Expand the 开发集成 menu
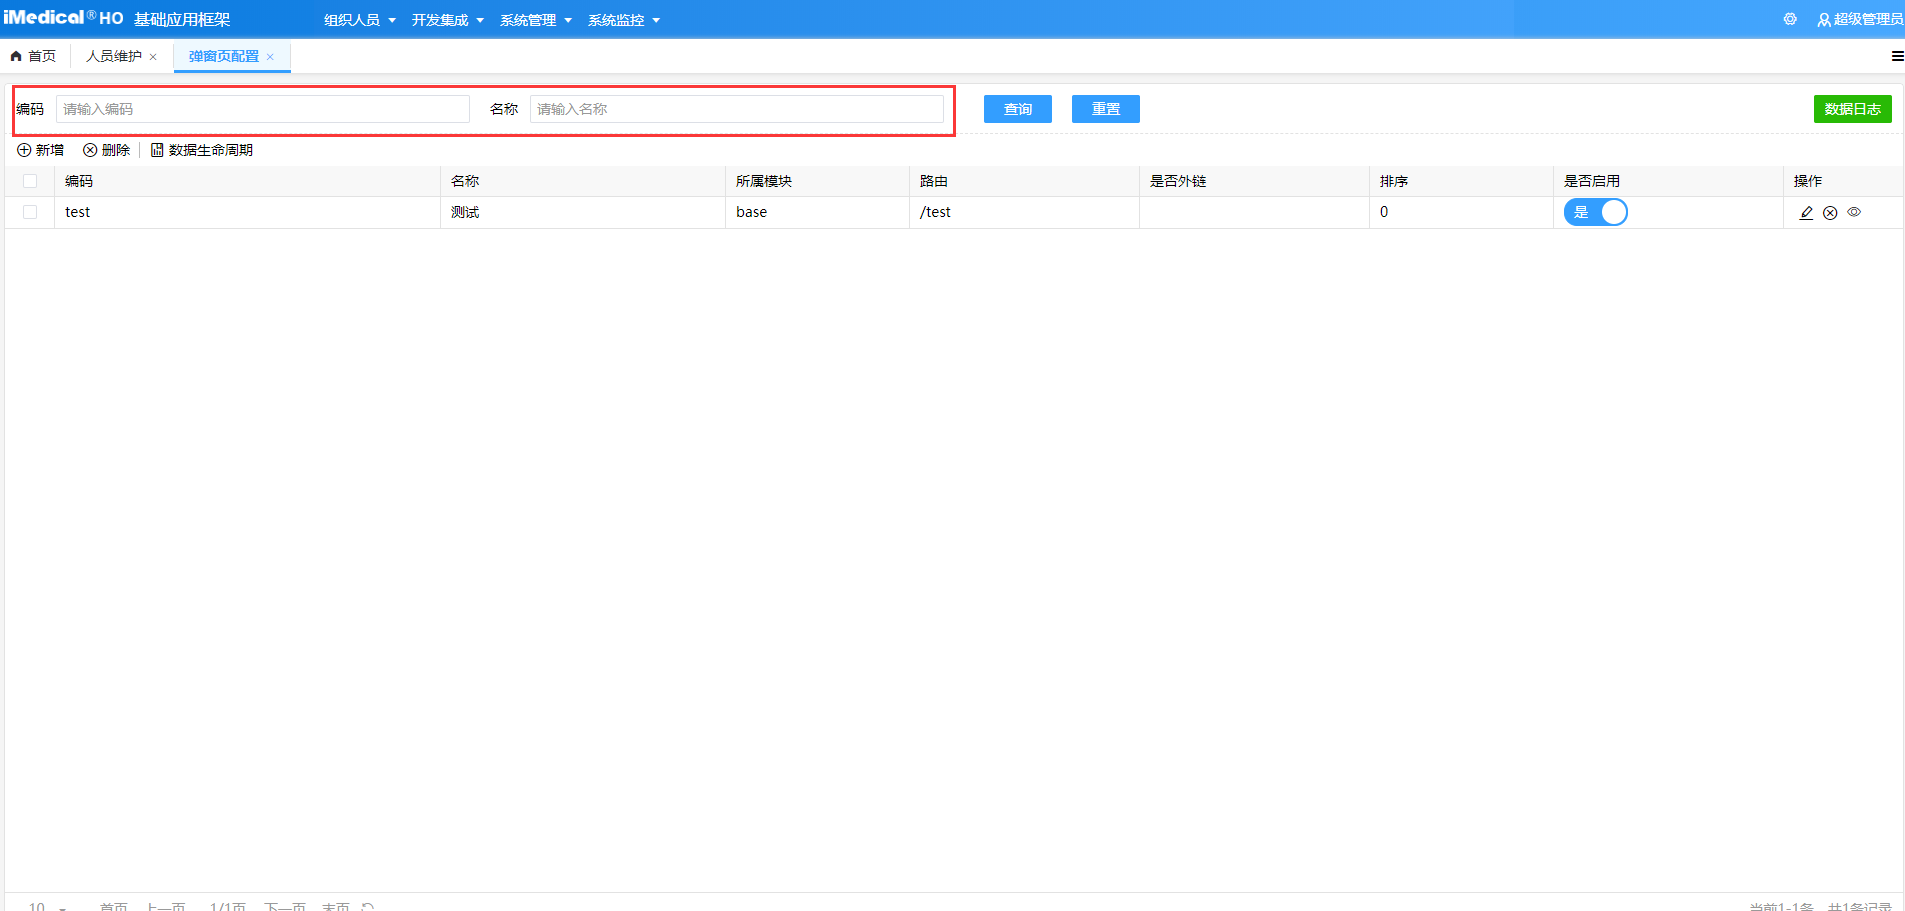 pos(448,20)
